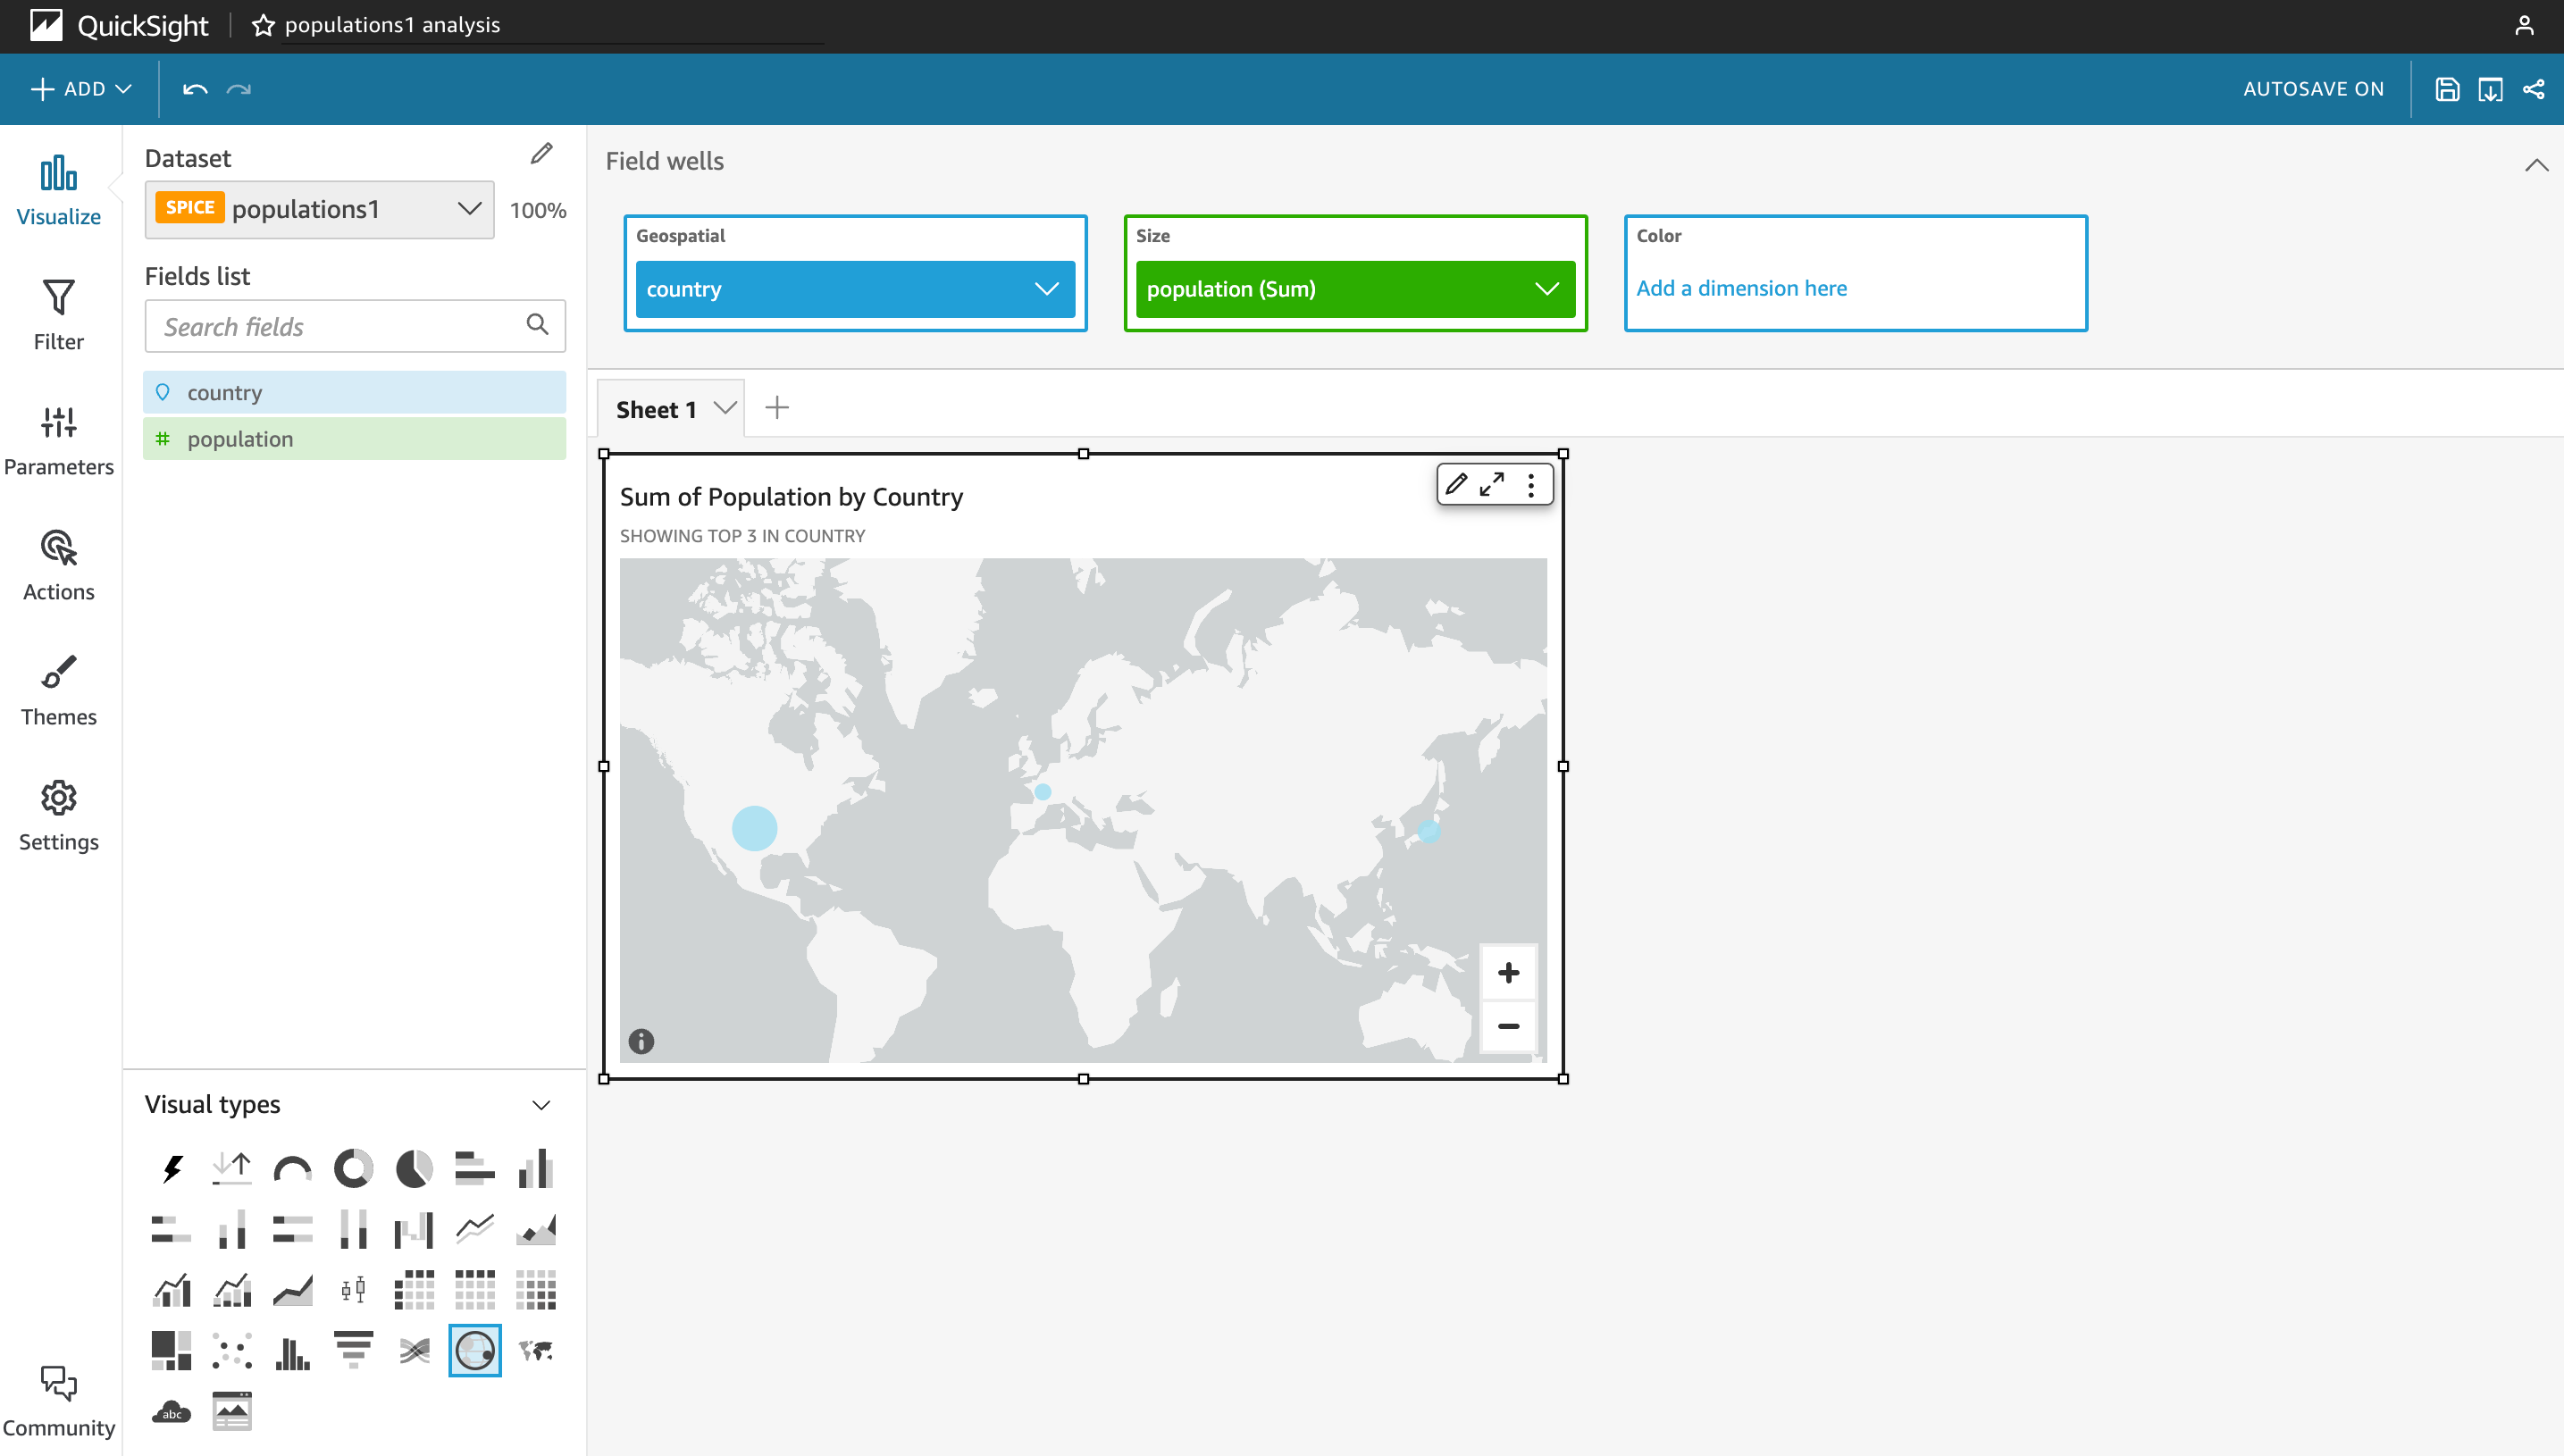Open the Themes panel
This screenshot has width=2564, height=1456.
coord(58,690)
